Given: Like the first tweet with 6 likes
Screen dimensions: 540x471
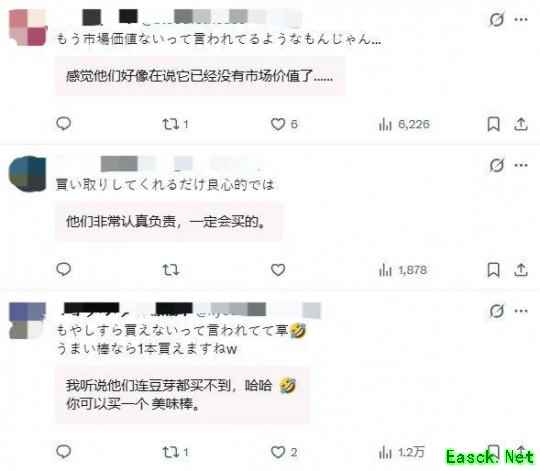Looking at the screenshot, I should pos(284,124).
